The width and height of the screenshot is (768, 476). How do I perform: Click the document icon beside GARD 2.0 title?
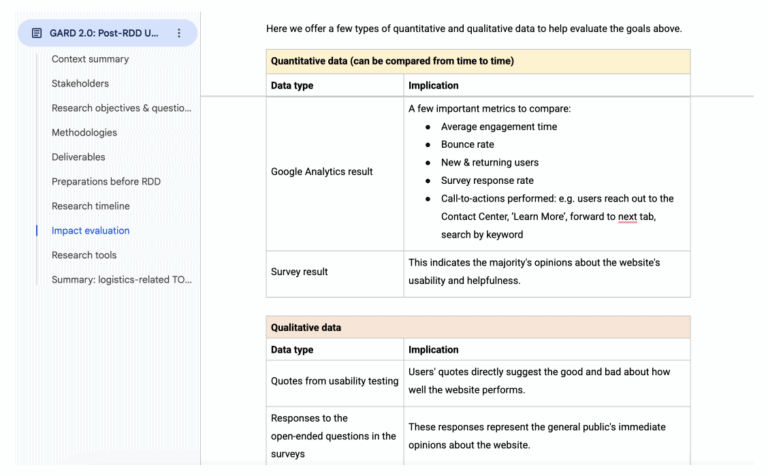tap(37, 33)
